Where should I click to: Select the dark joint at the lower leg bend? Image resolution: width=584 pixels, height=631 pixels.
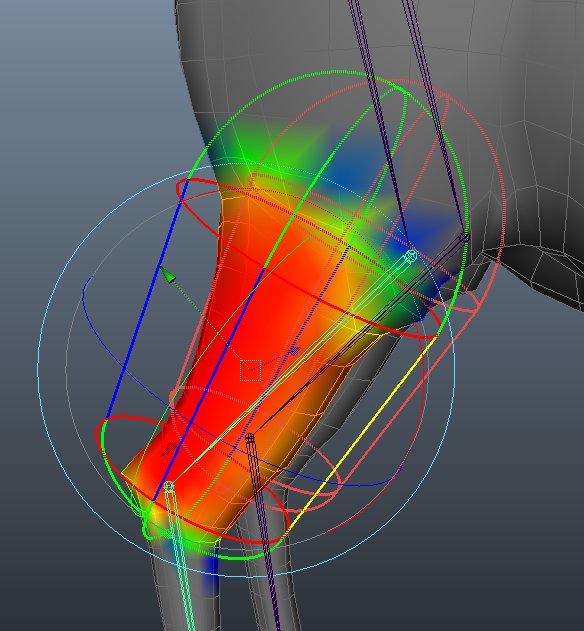[250, 437]
